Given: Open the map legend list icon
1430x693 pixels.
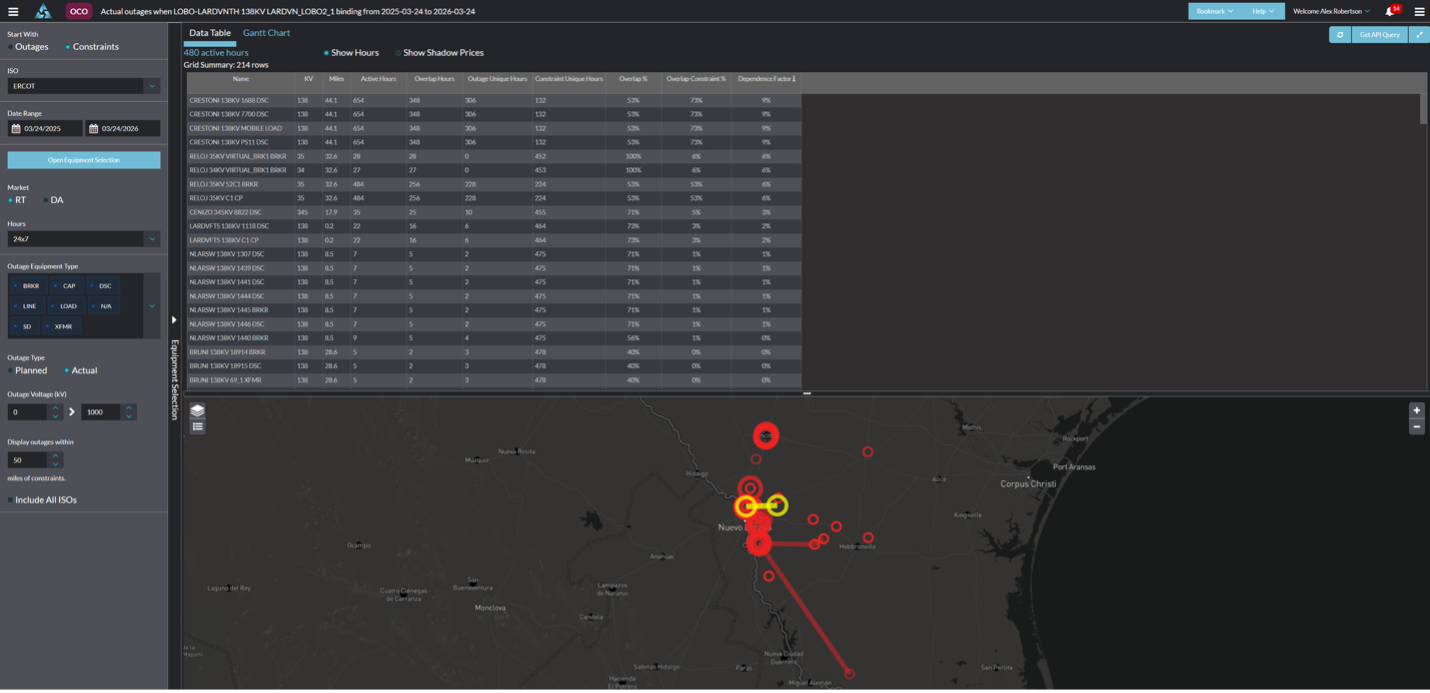Looking at the screenshot, I should [197, 427].
